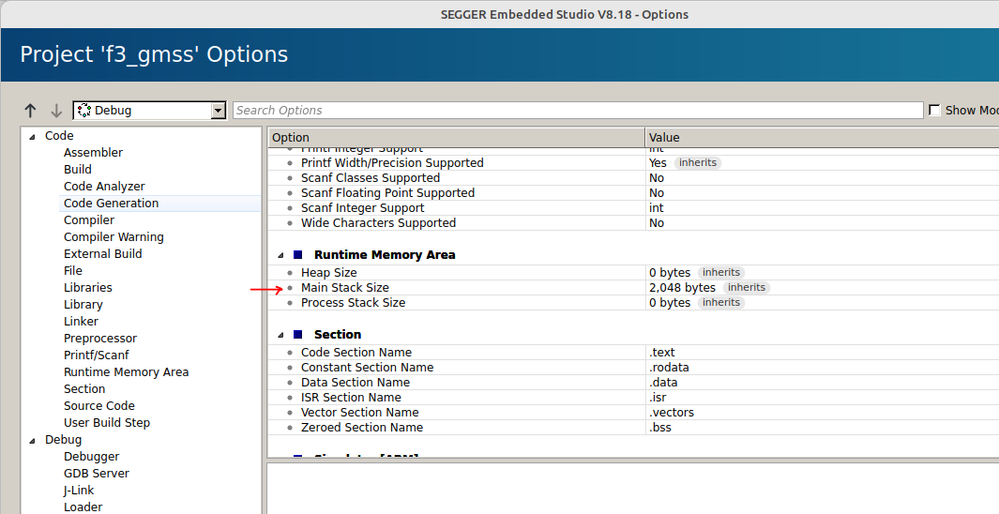The height and width of the screenshot is (514, 999).
Task: Select J-Link in the options tree
Action: (x=78, y=490)
